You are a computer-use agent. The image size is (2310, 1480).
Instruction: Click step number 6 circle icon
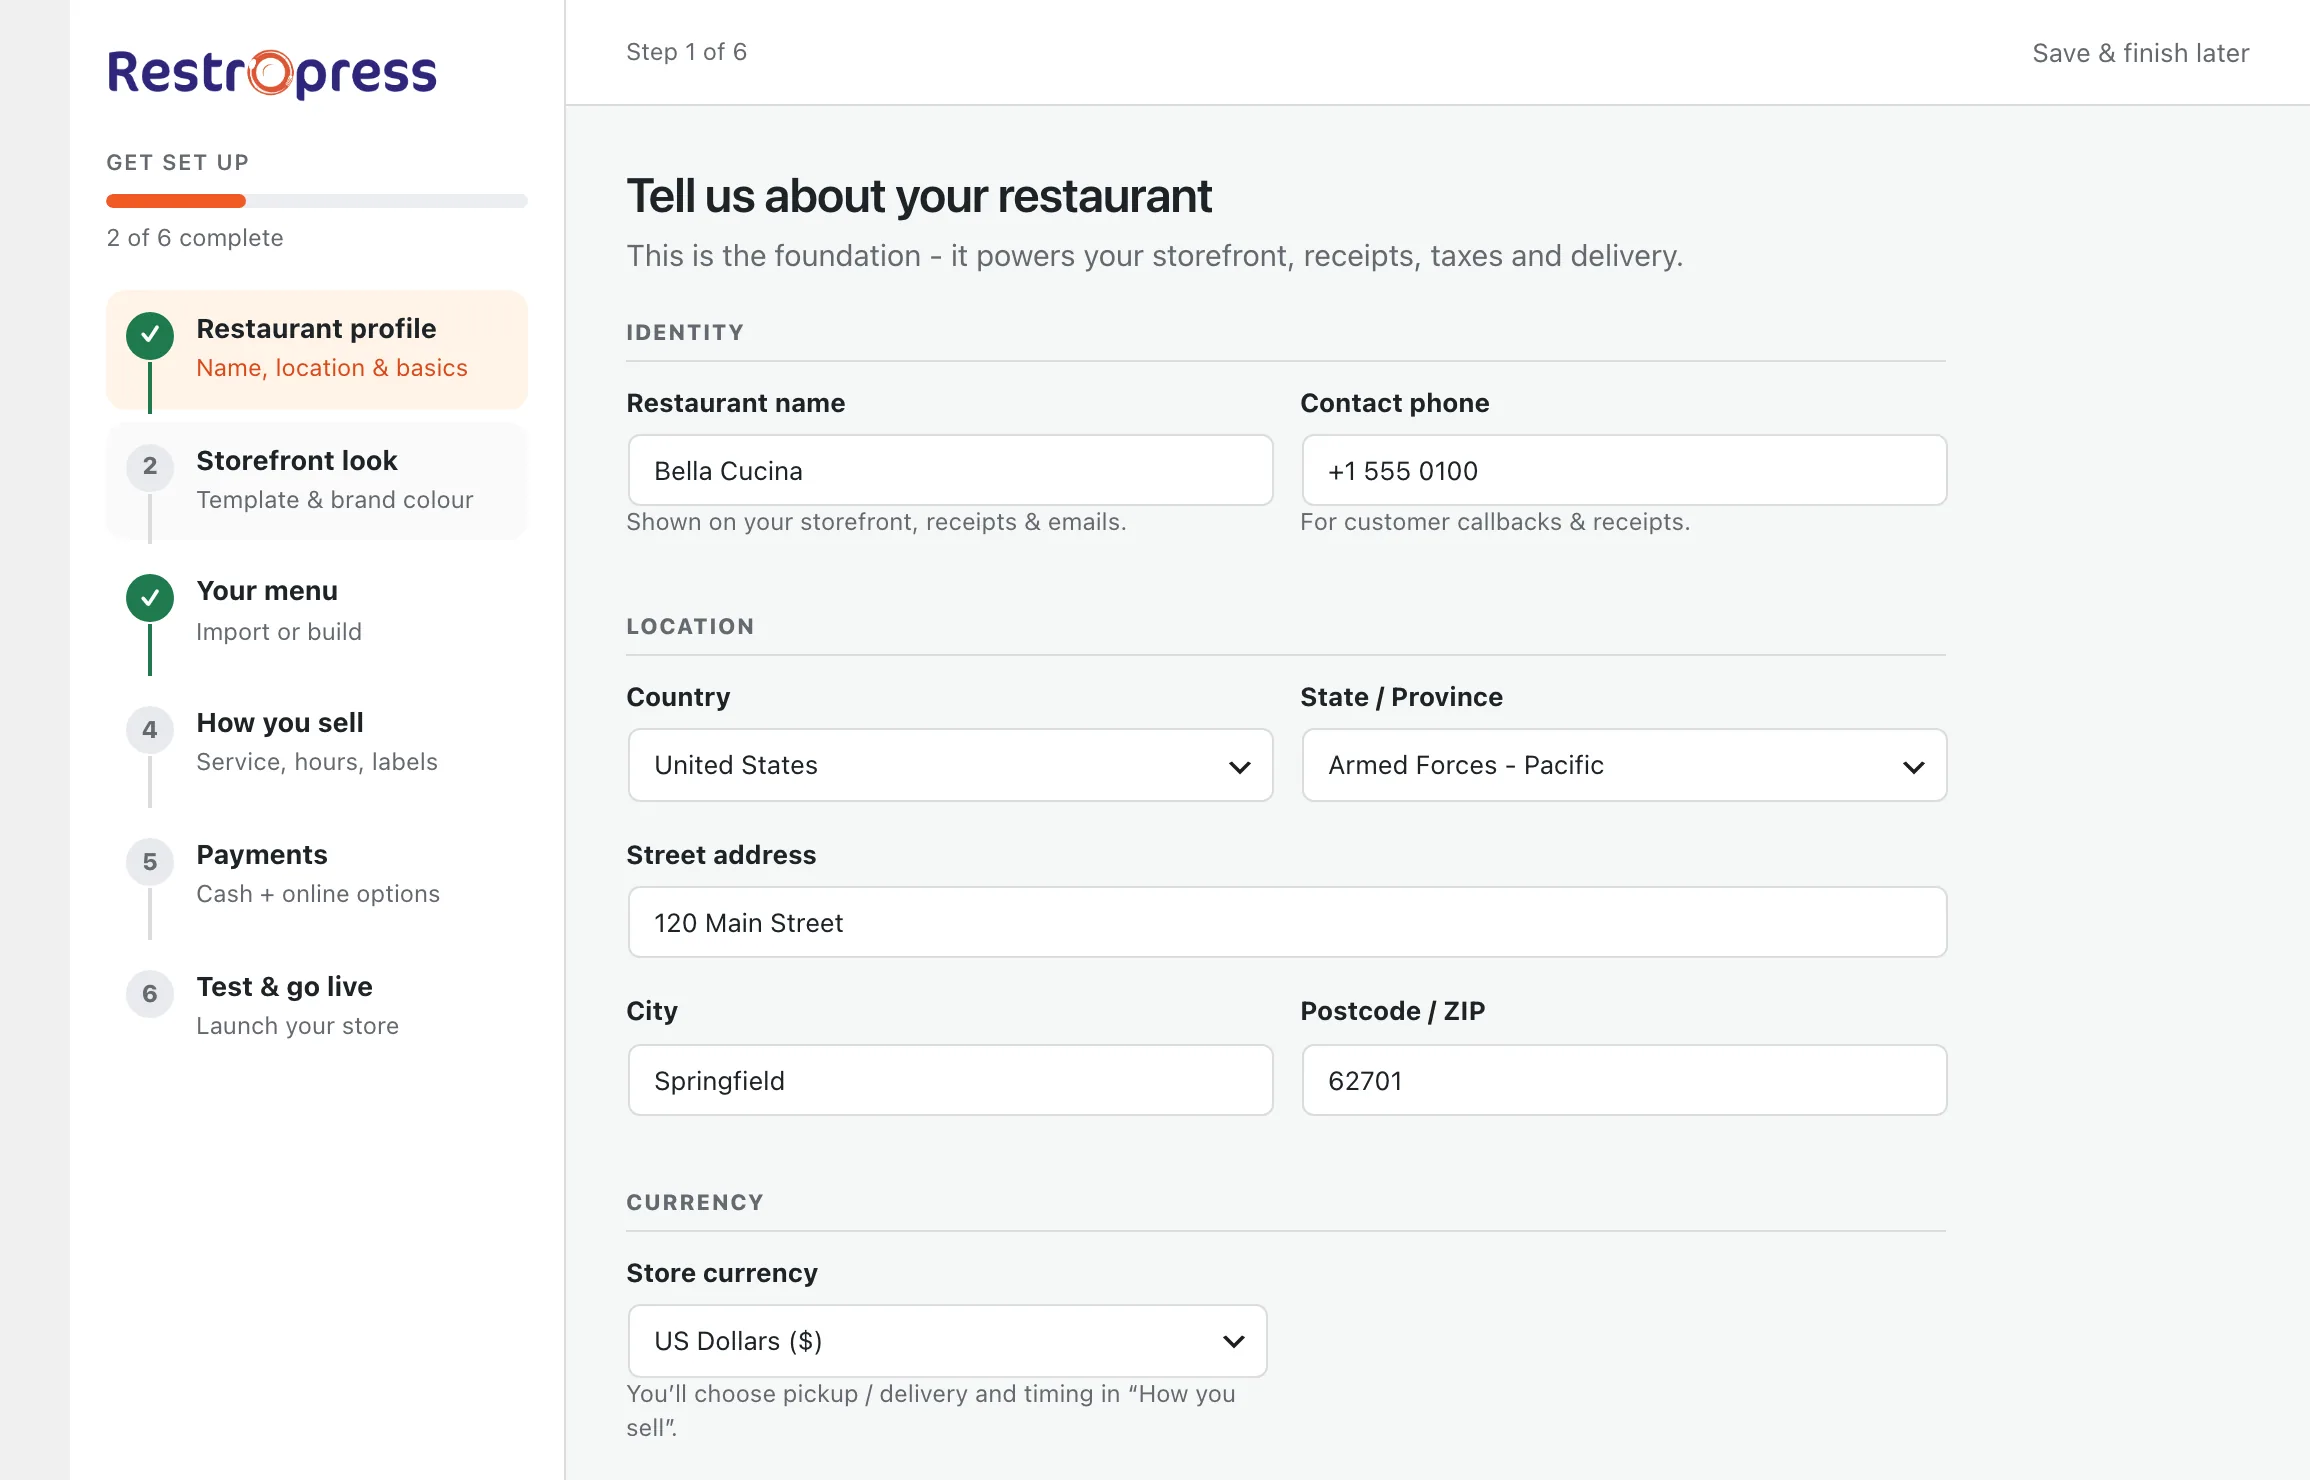click(x=150, y=994)
